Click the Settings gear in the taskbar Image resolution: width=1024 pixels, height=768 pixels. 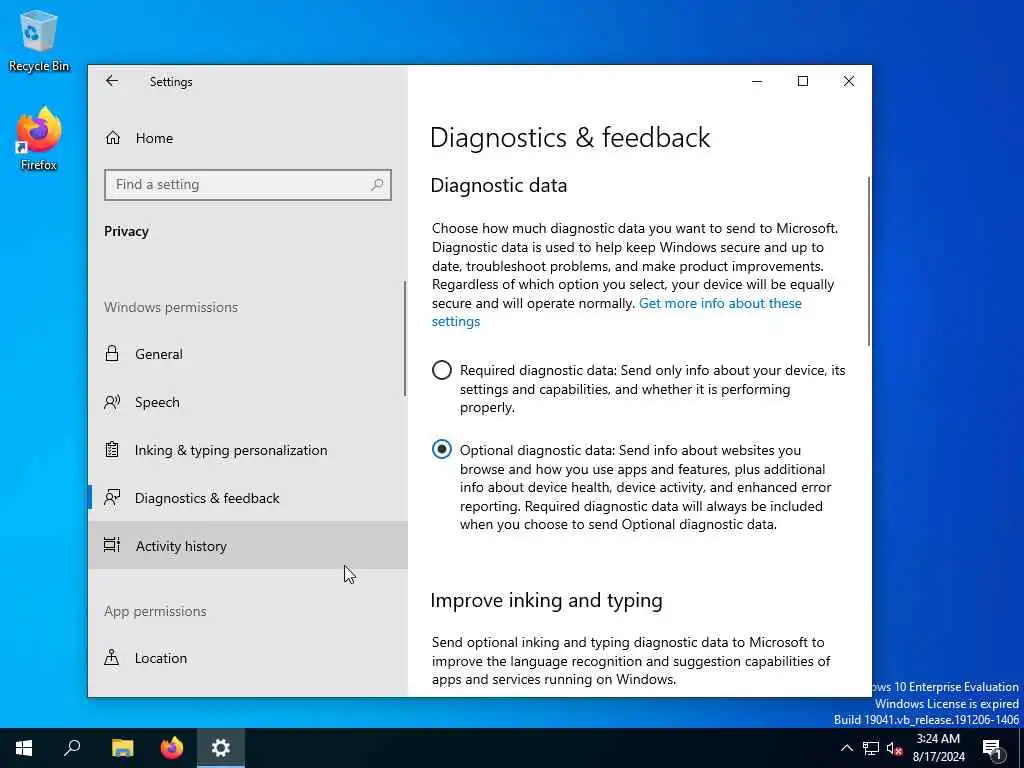(221, 748)
